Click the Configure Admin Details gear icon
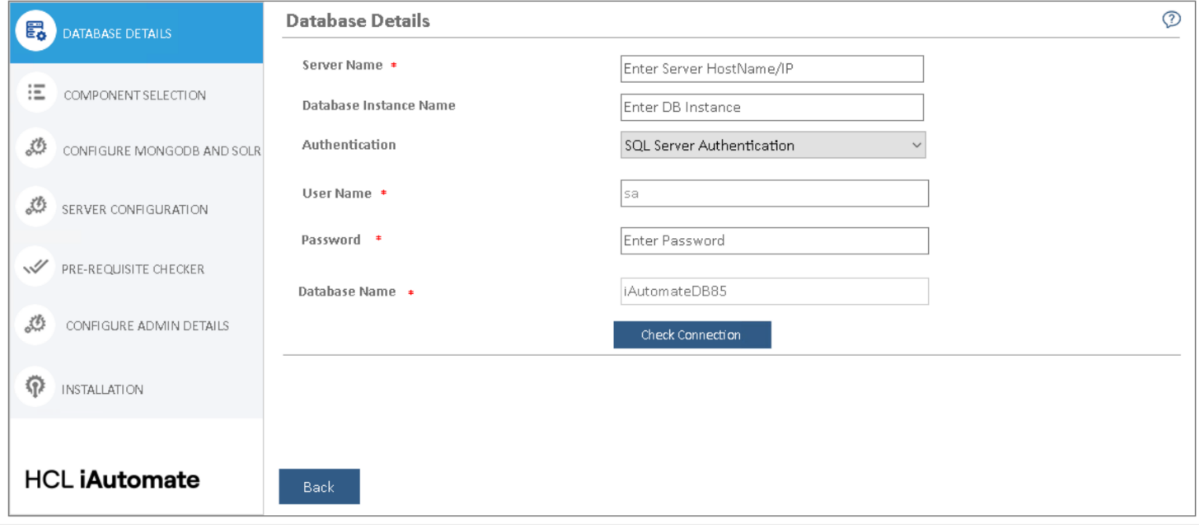Viewport: 1199px width, 525px height. (x=36, y=324)
